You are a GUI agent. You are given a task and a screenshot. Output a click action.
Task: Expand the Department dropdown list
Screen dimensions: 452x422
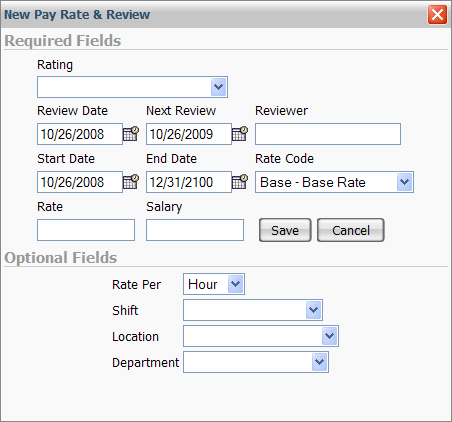tap(256, 362)
